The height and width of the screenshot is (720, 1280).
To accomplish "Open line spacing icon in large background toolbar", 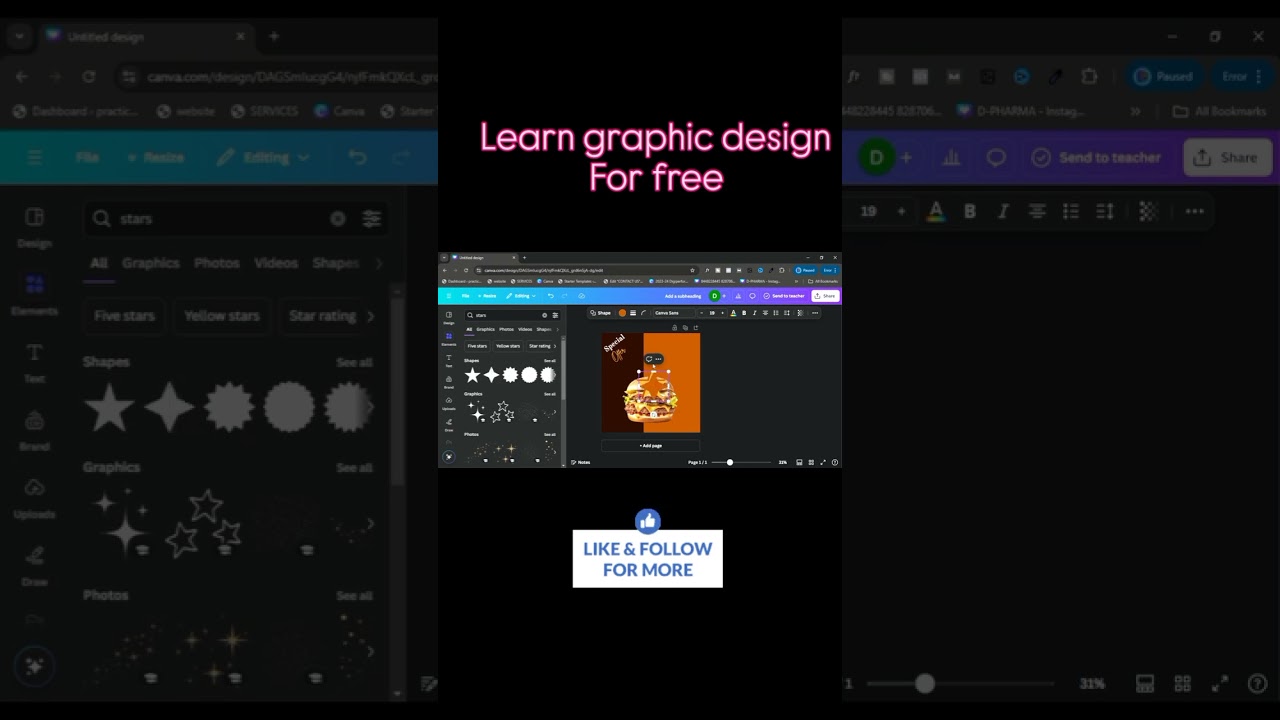I will 1105,211.
